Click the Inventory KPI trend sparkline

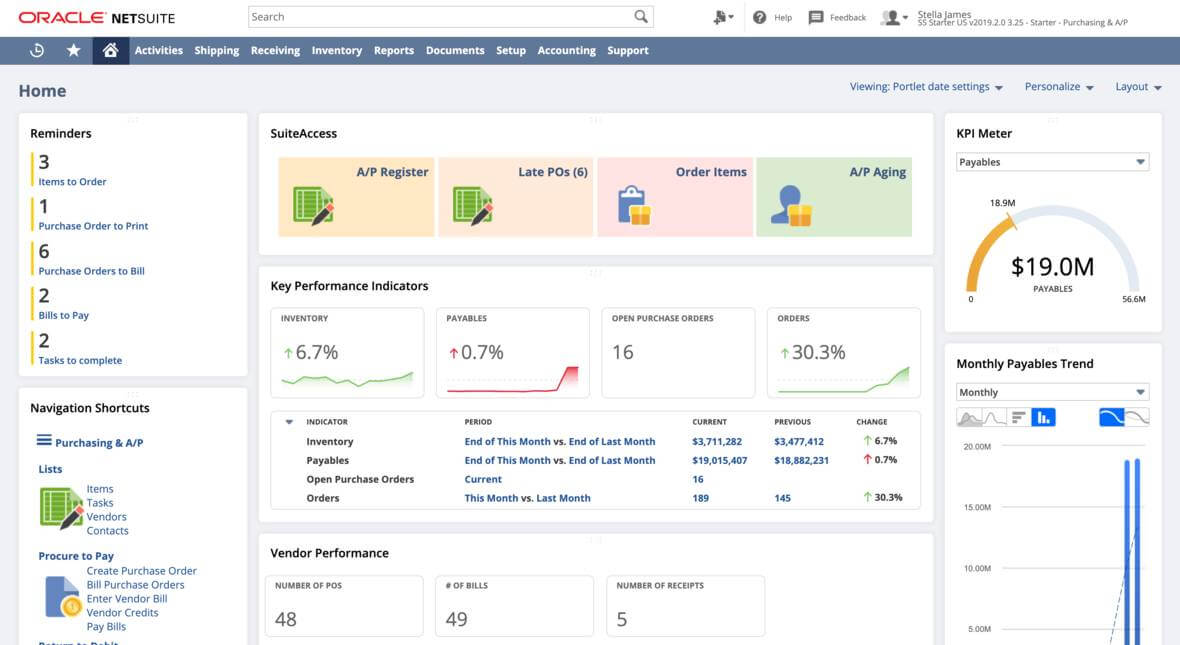[347, 379]
